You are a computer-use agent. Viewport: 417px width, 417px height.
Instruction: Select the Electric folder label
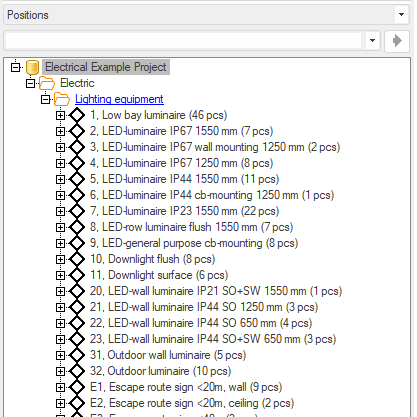pyautogui.click(x=77, y=83)
